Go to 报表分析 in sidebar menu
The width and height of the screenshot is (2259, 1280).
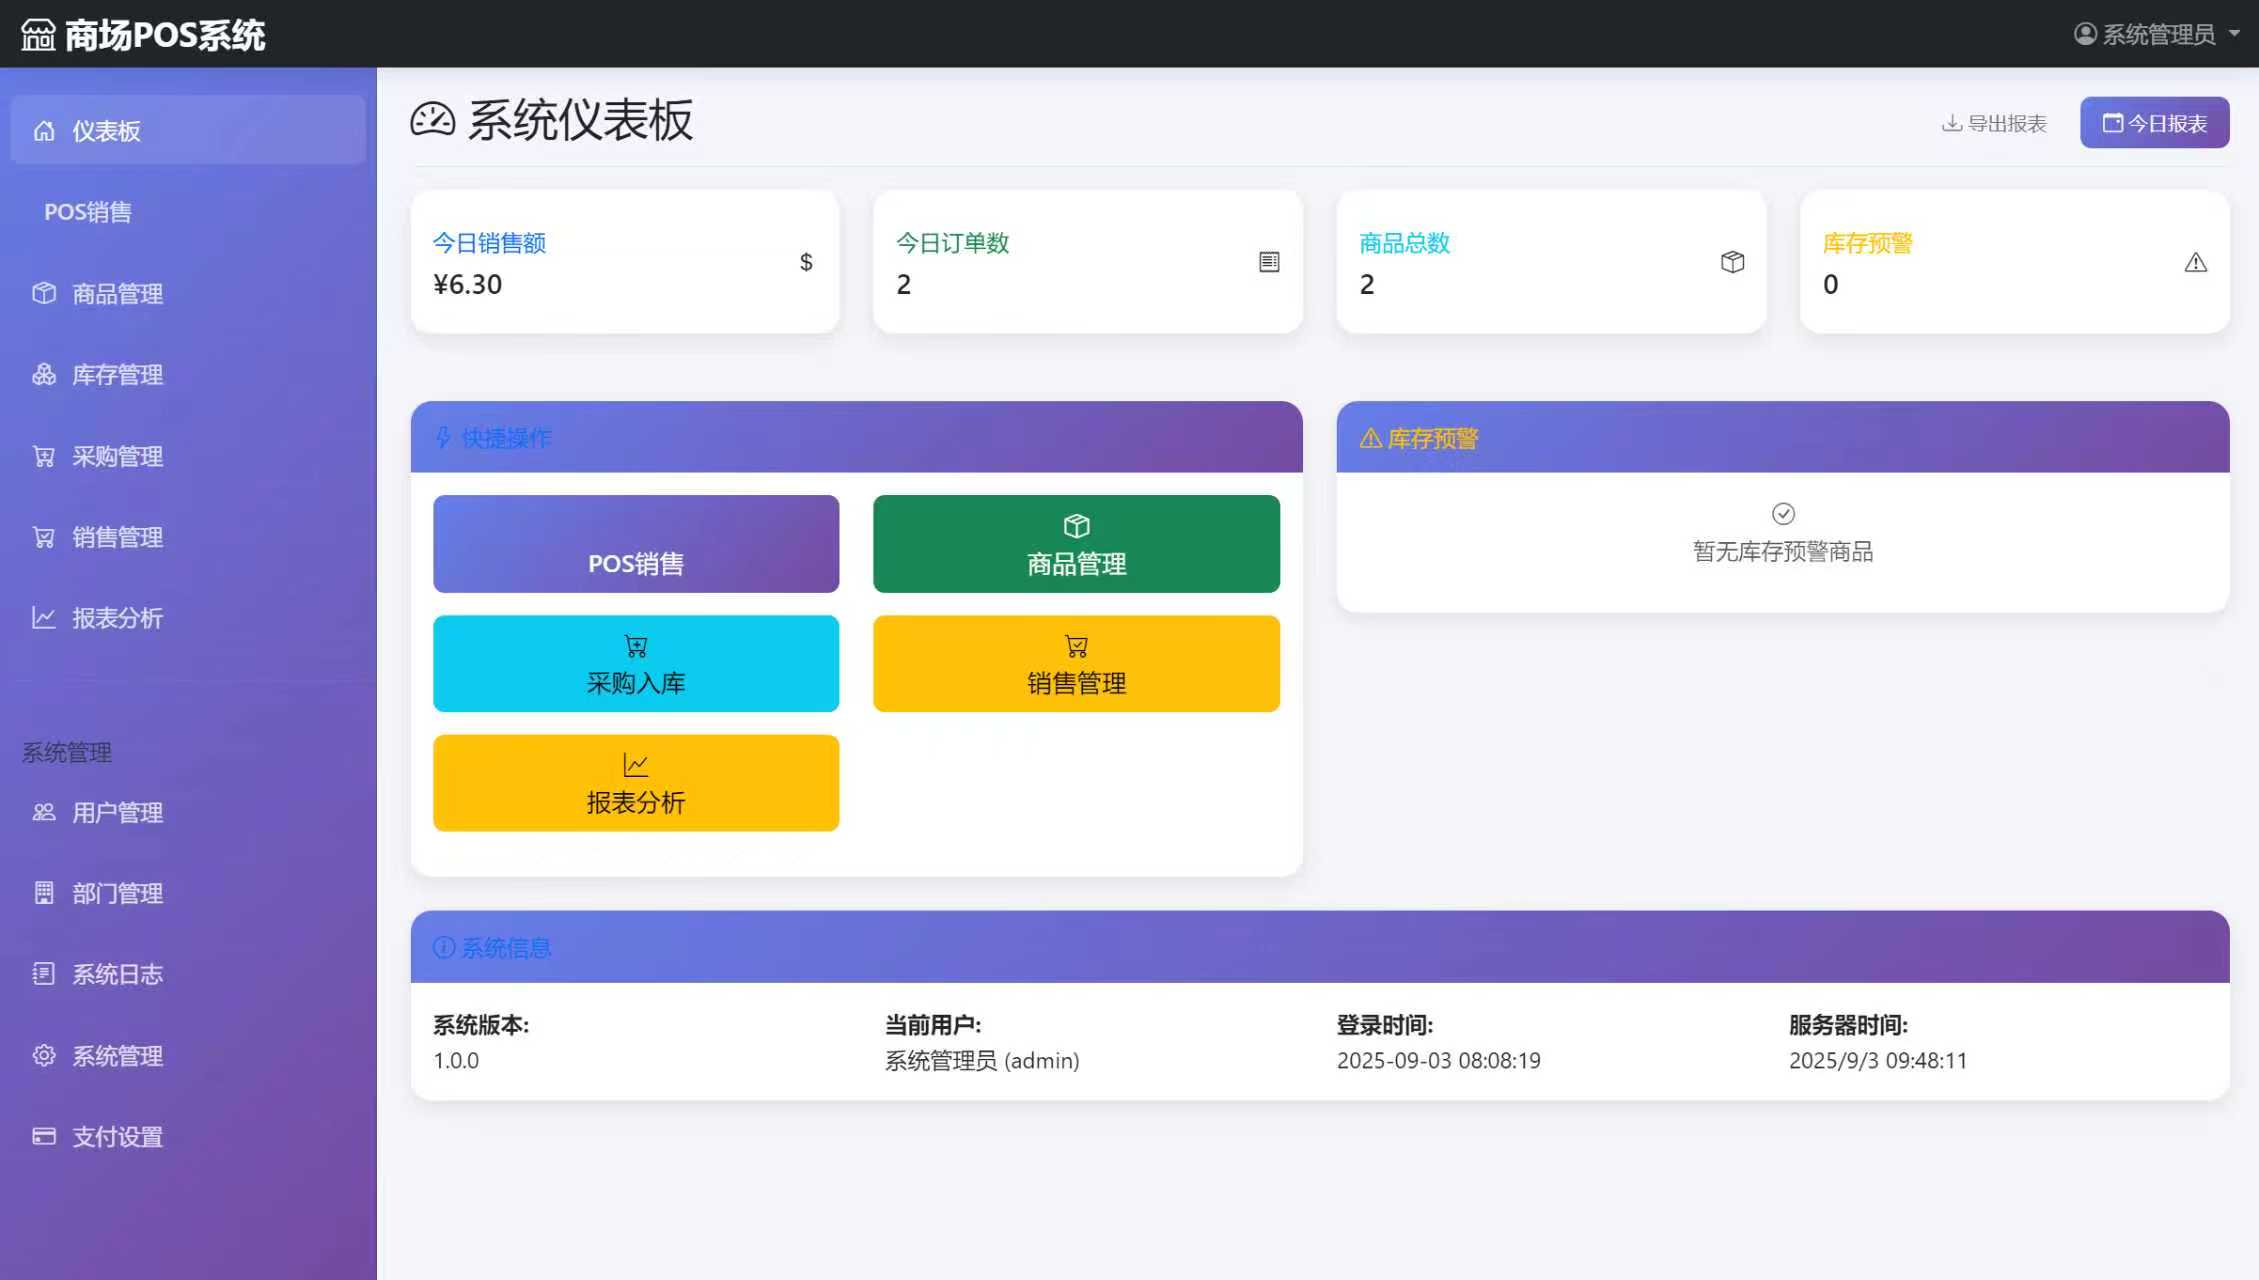[x=117, y=618]
